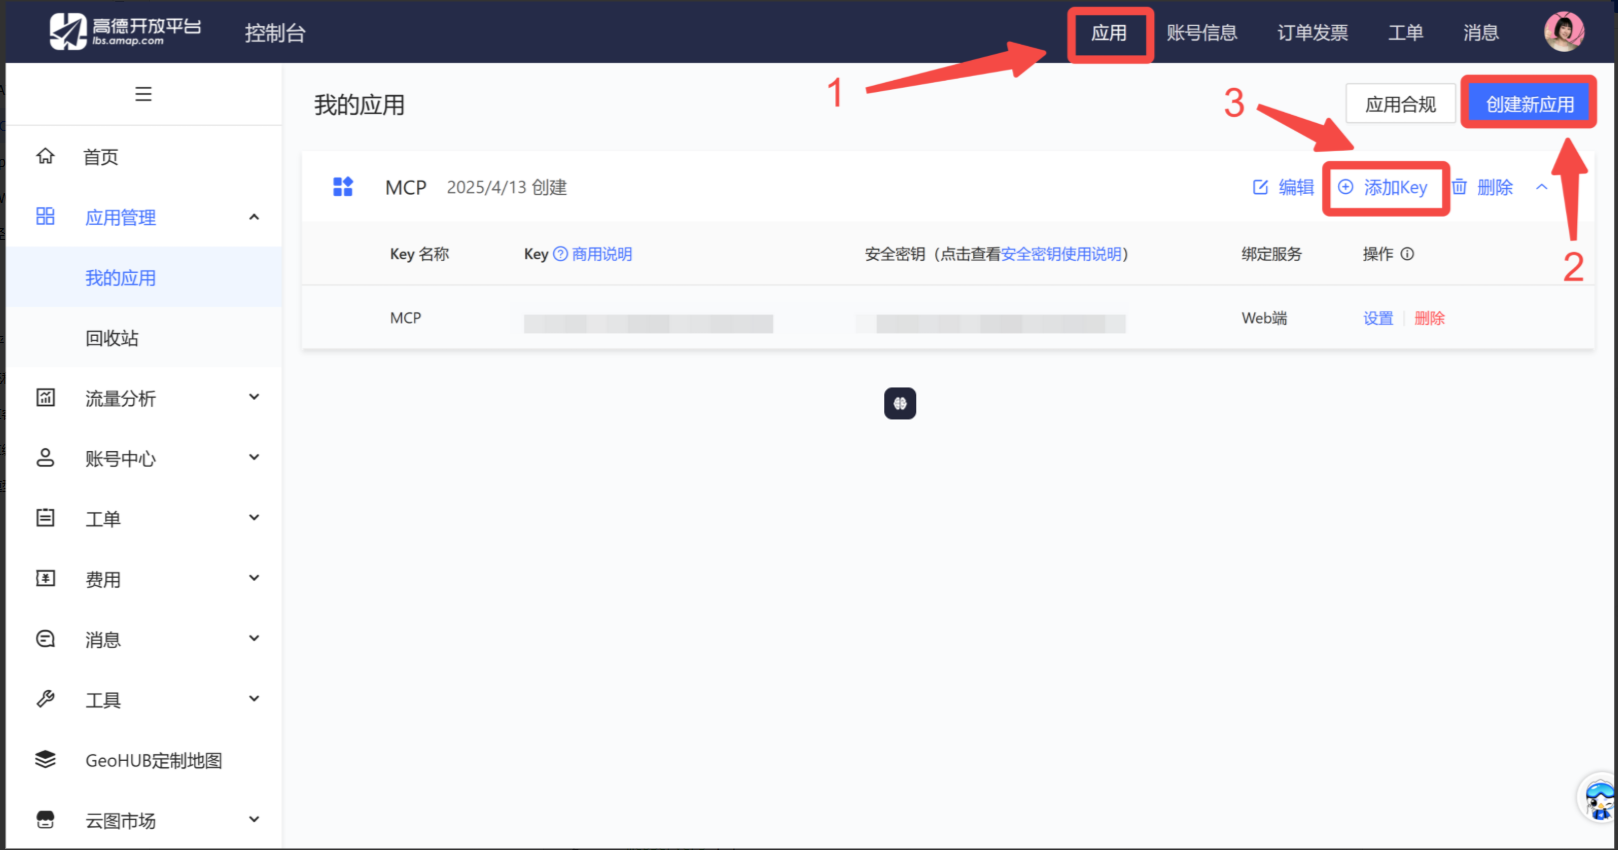Viewport: 1618px width, 850px height.
Task: Go to 订单发票 in top navigation
Action: [1312, 33]
